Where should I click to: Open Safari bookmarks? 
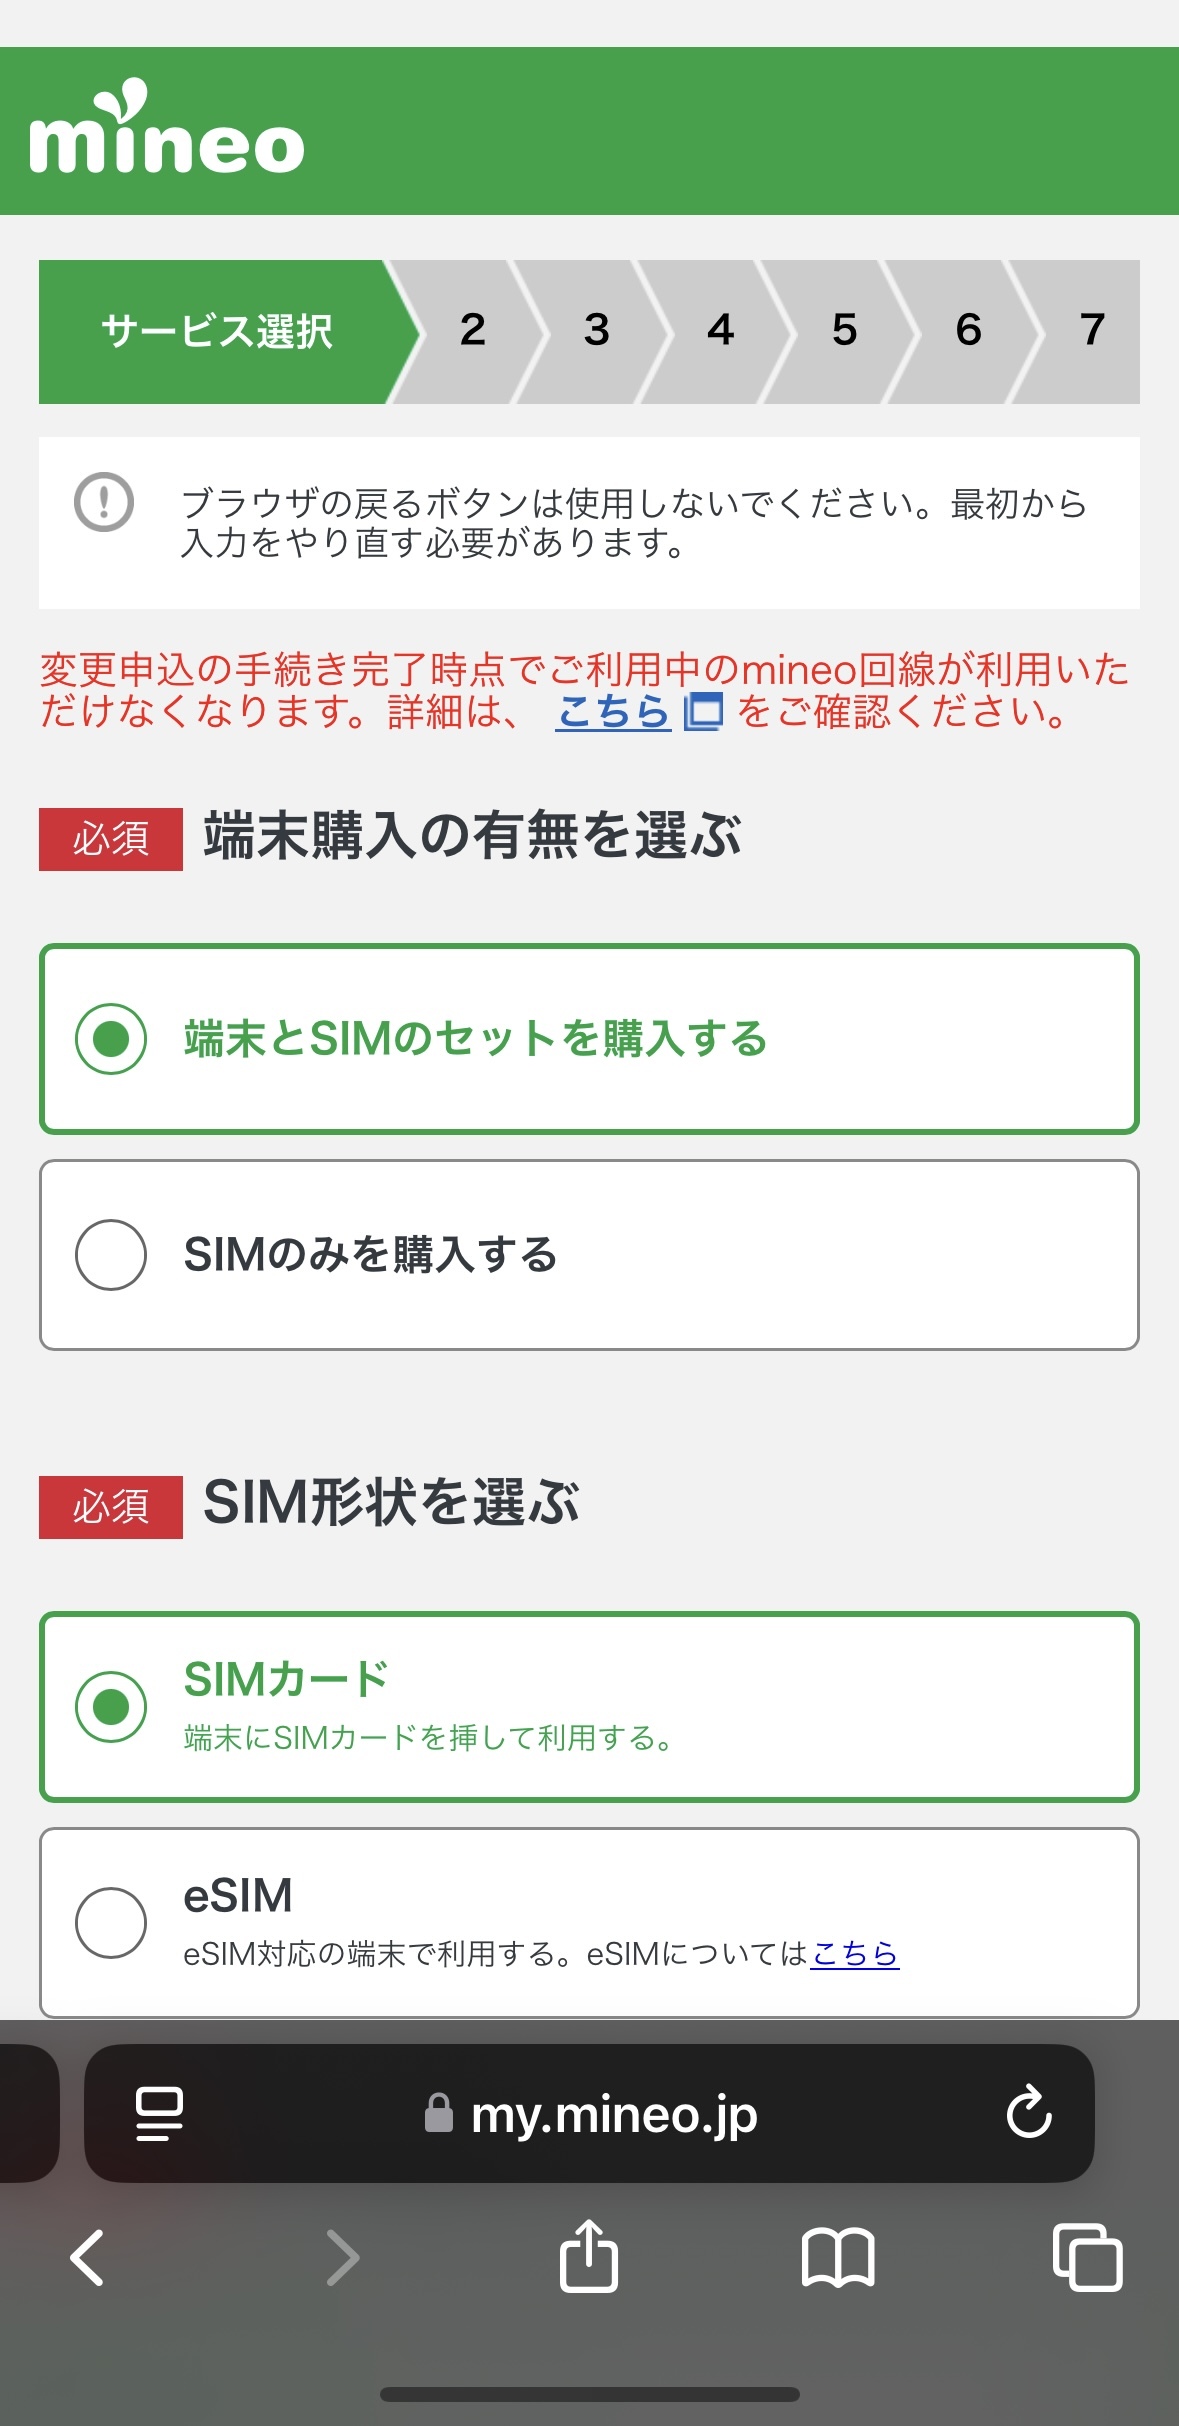[x=838, y=2257]
